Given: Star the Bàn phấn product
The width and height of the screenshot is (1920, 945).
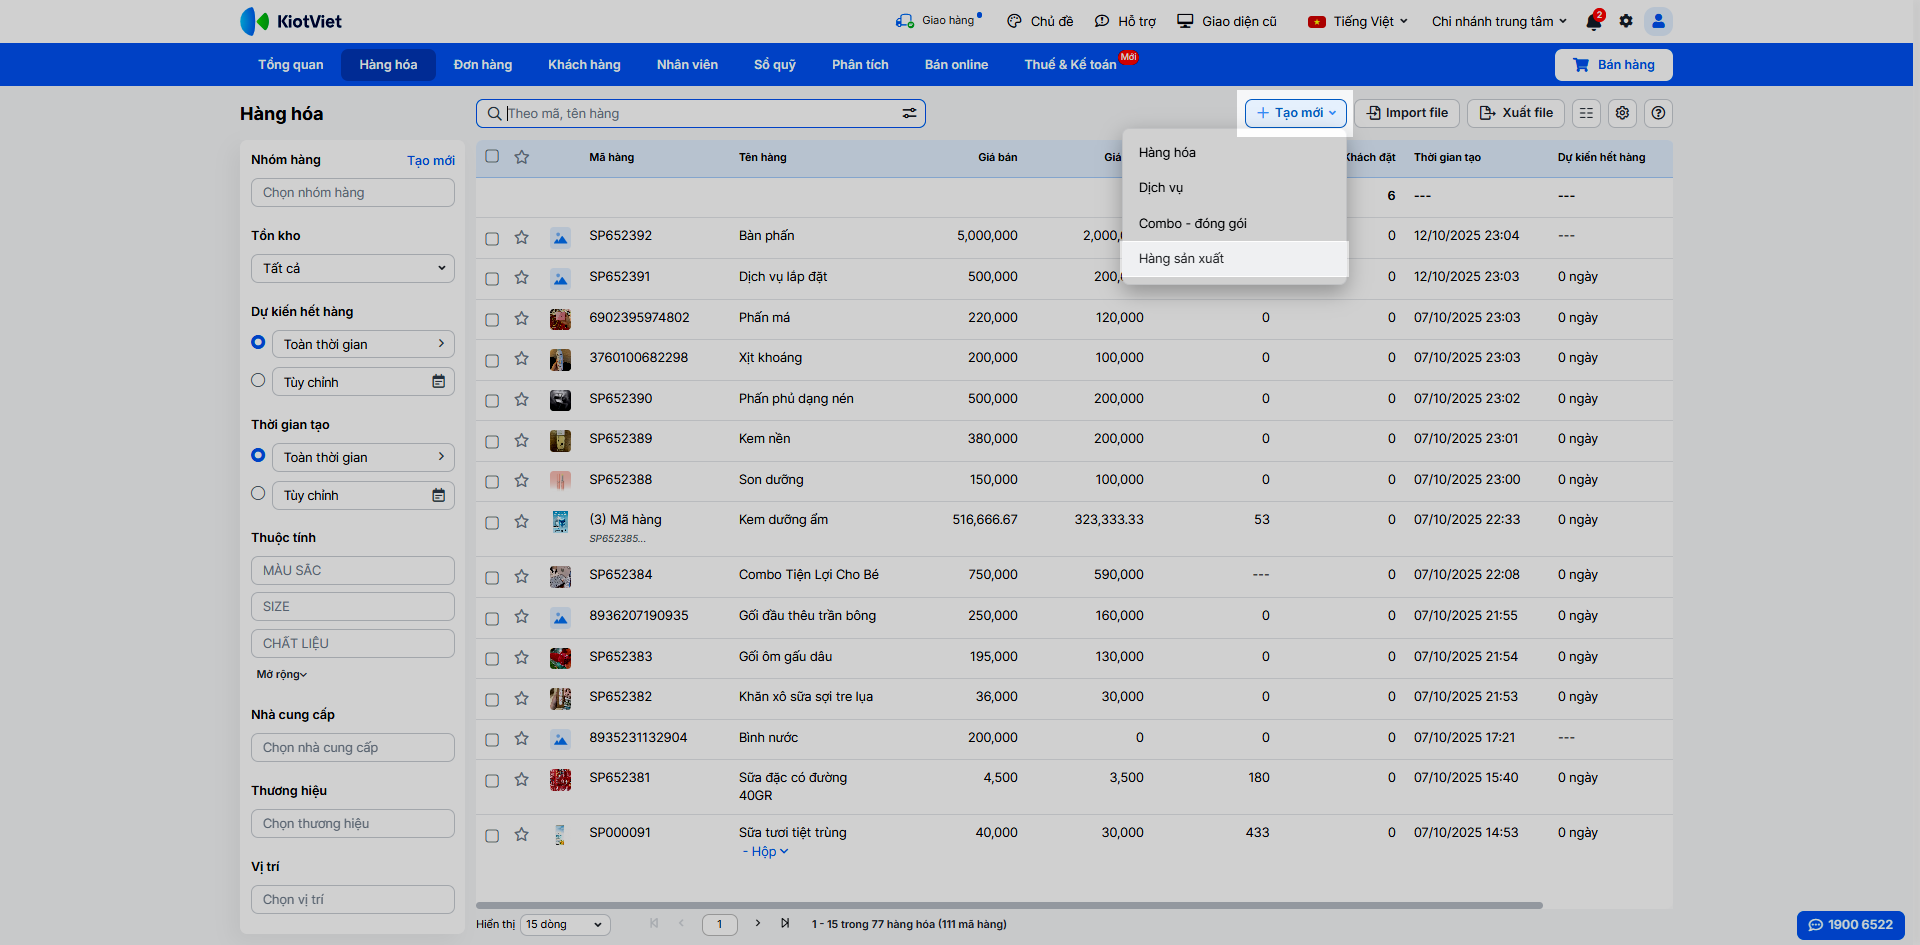Looking at the screenshot, I should (x=521, y=237).
